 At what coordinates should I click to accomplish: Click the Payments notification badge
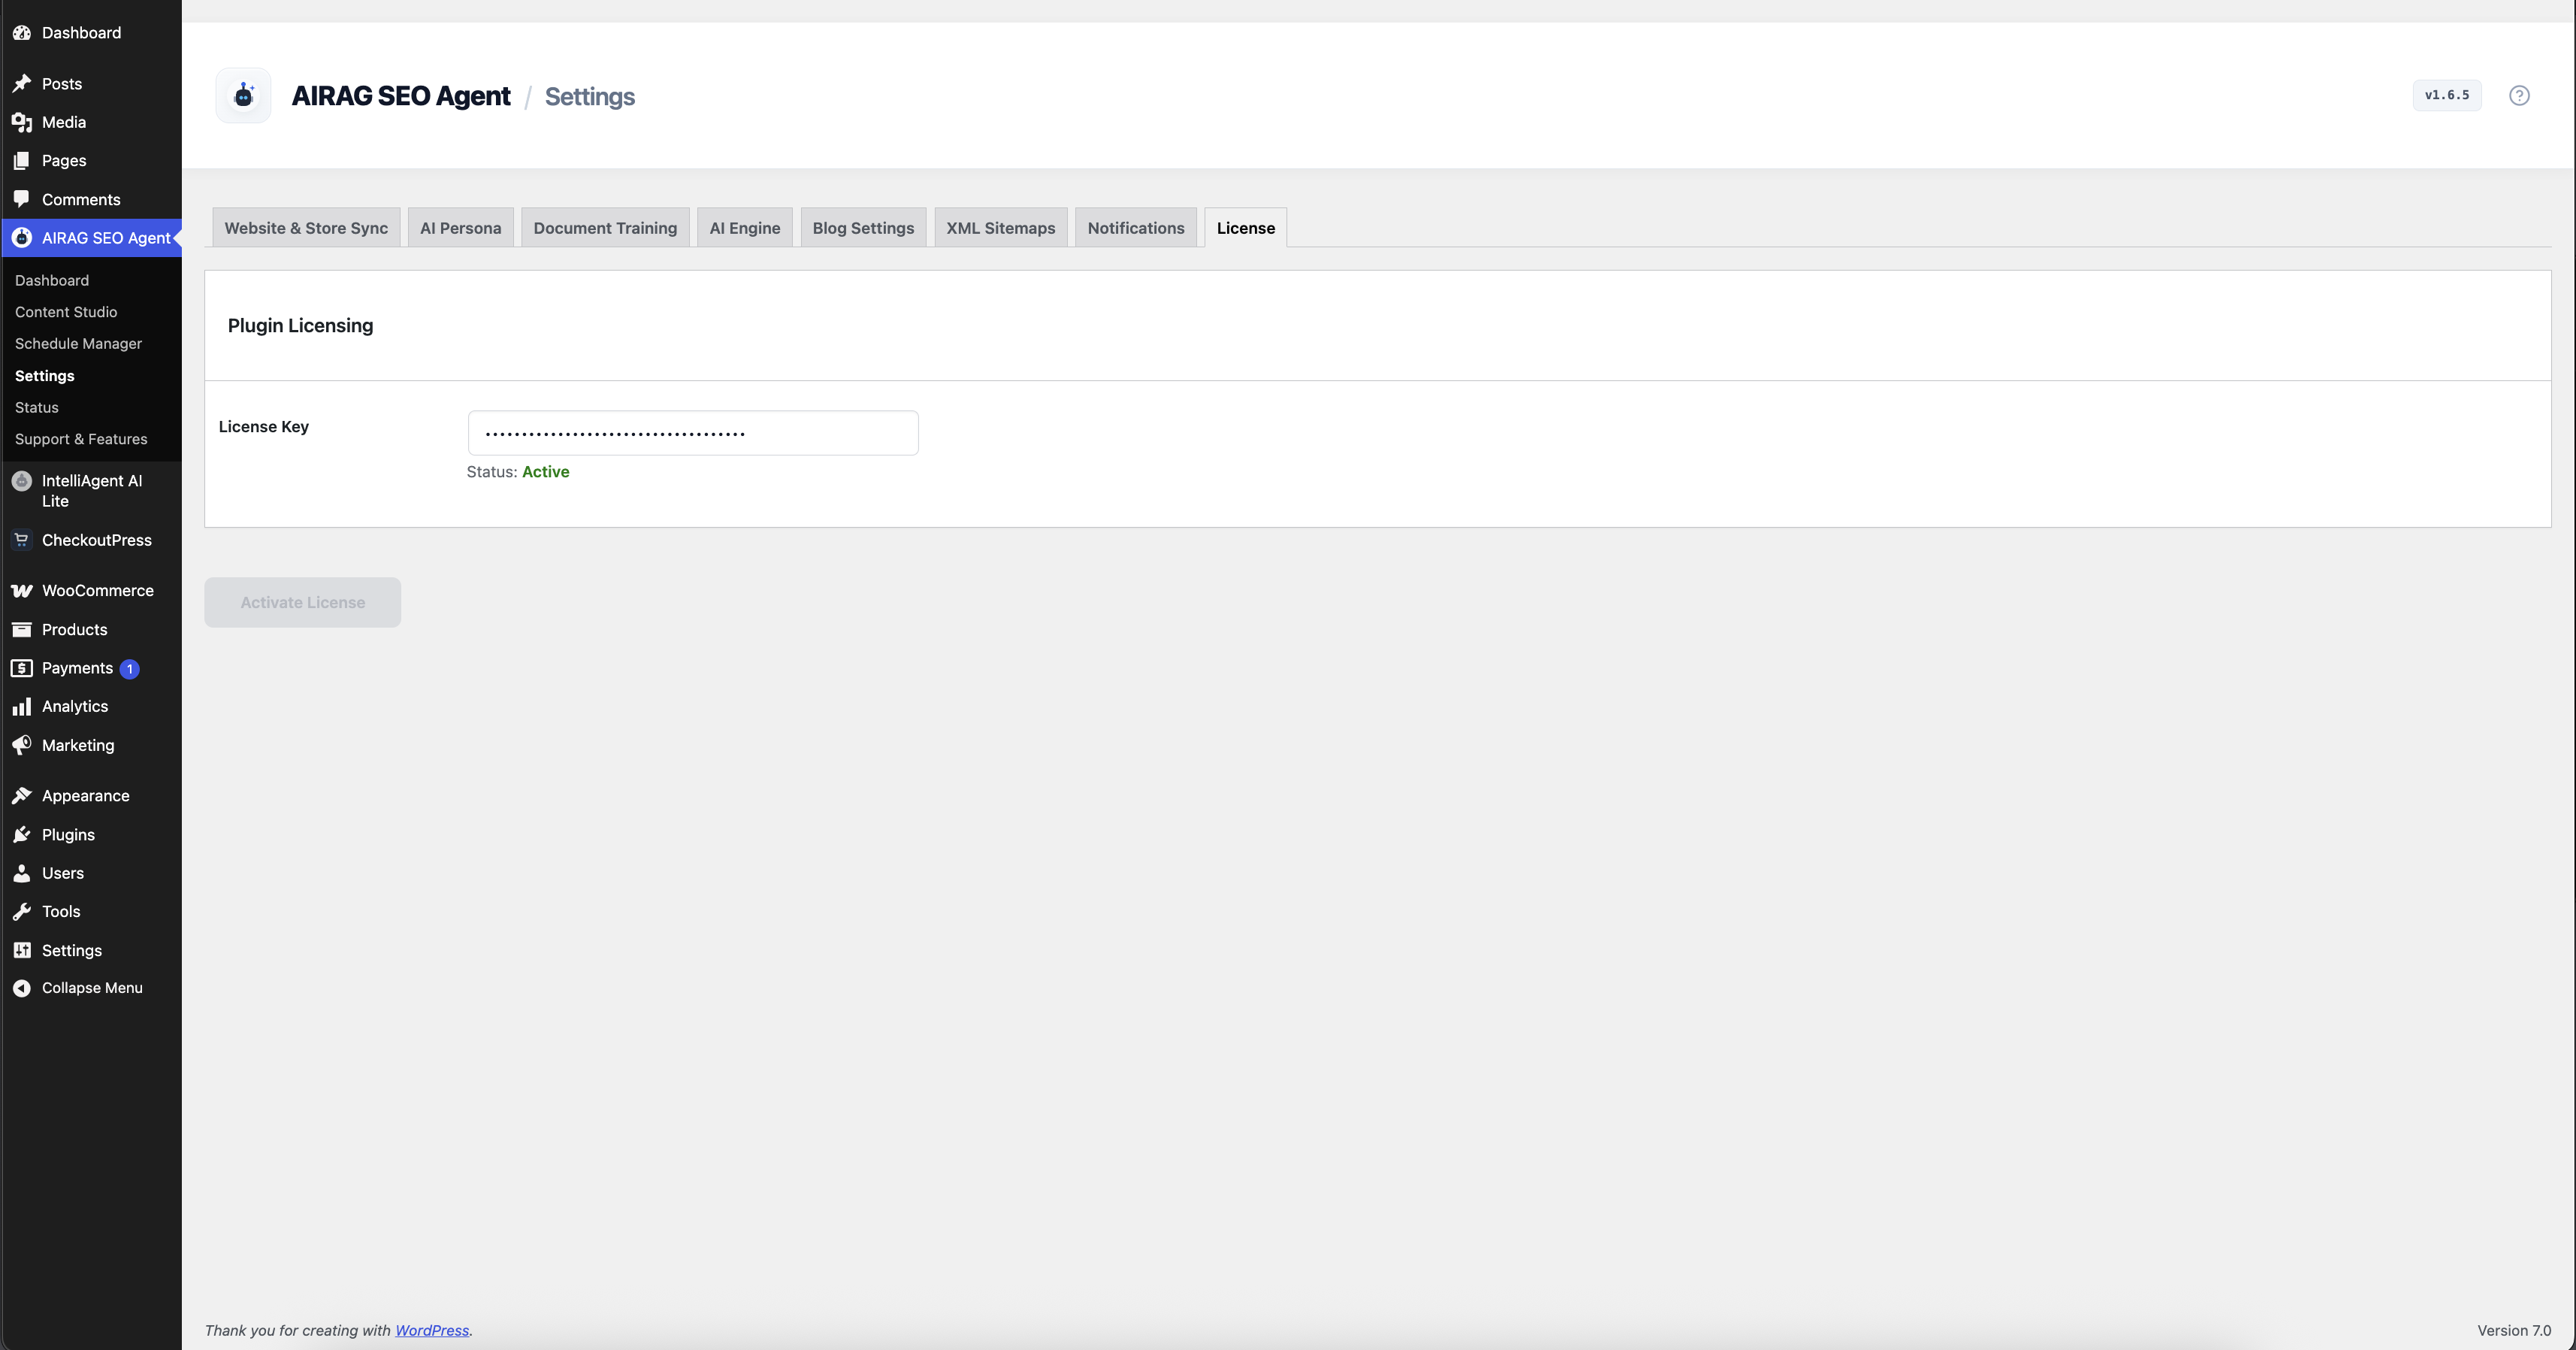pyautogui.click(x=129, y=669)
